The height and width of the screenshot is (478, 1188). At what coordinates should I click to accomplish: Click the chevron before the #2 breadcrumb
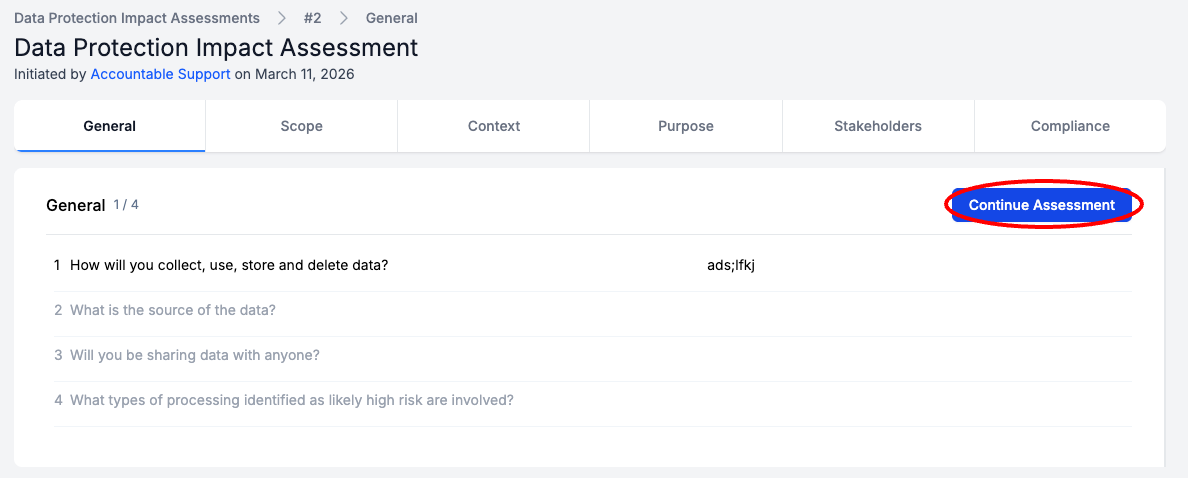282,18
